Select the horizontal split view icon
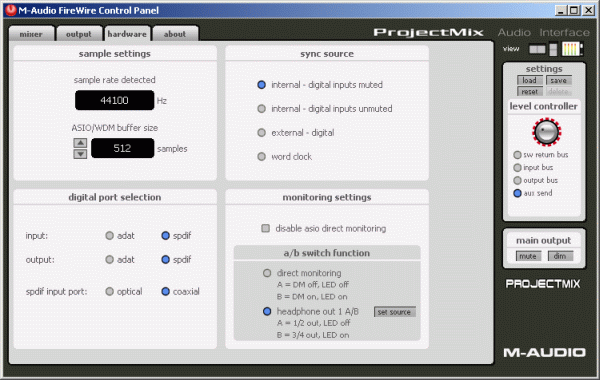The image size is (600, 380). coord(537,49)
